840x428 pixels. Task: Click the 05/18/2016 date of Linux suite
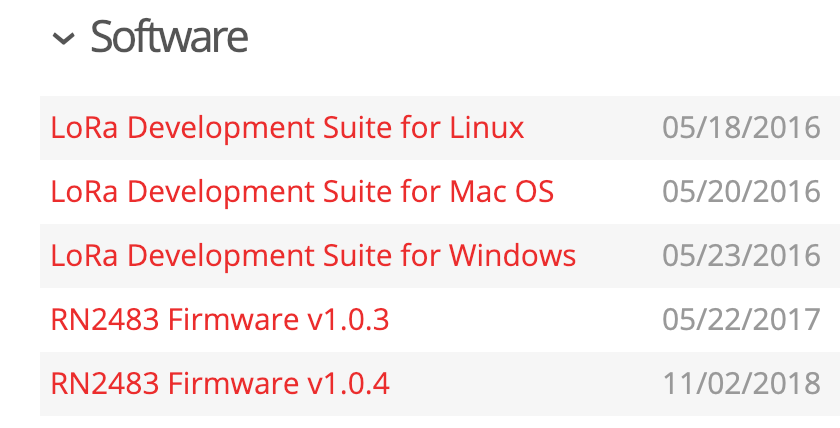[741, 128]
